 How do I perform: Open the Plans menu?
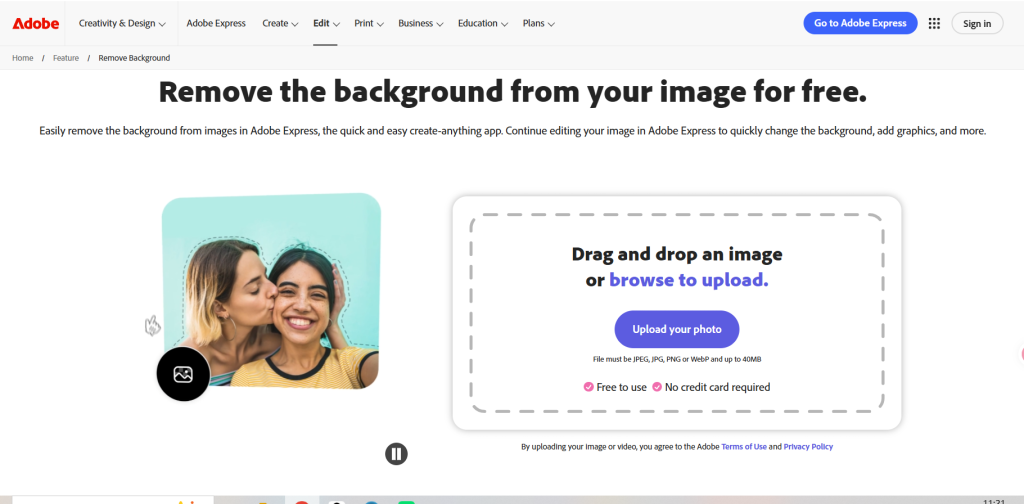point(538,23)
